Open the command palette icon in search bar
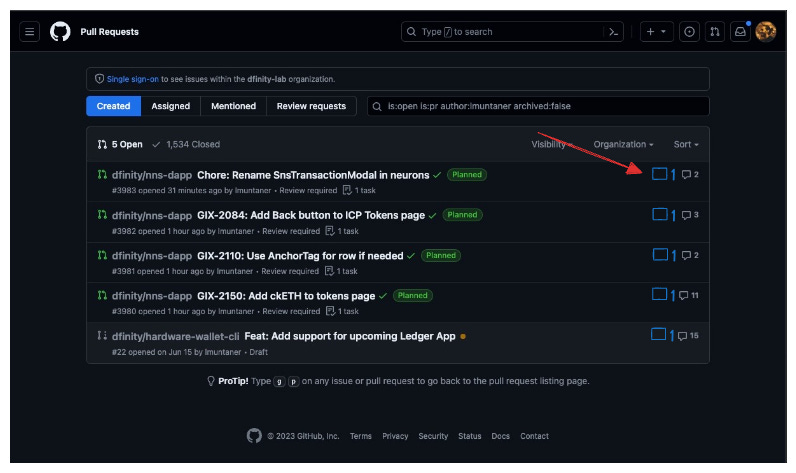 coord(613,32)
